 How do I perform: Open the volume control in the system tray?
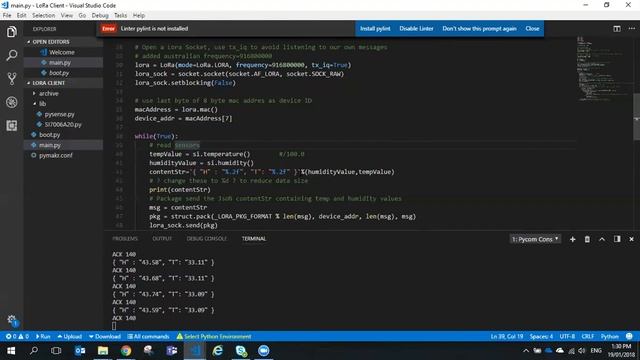tap(582, 351)
